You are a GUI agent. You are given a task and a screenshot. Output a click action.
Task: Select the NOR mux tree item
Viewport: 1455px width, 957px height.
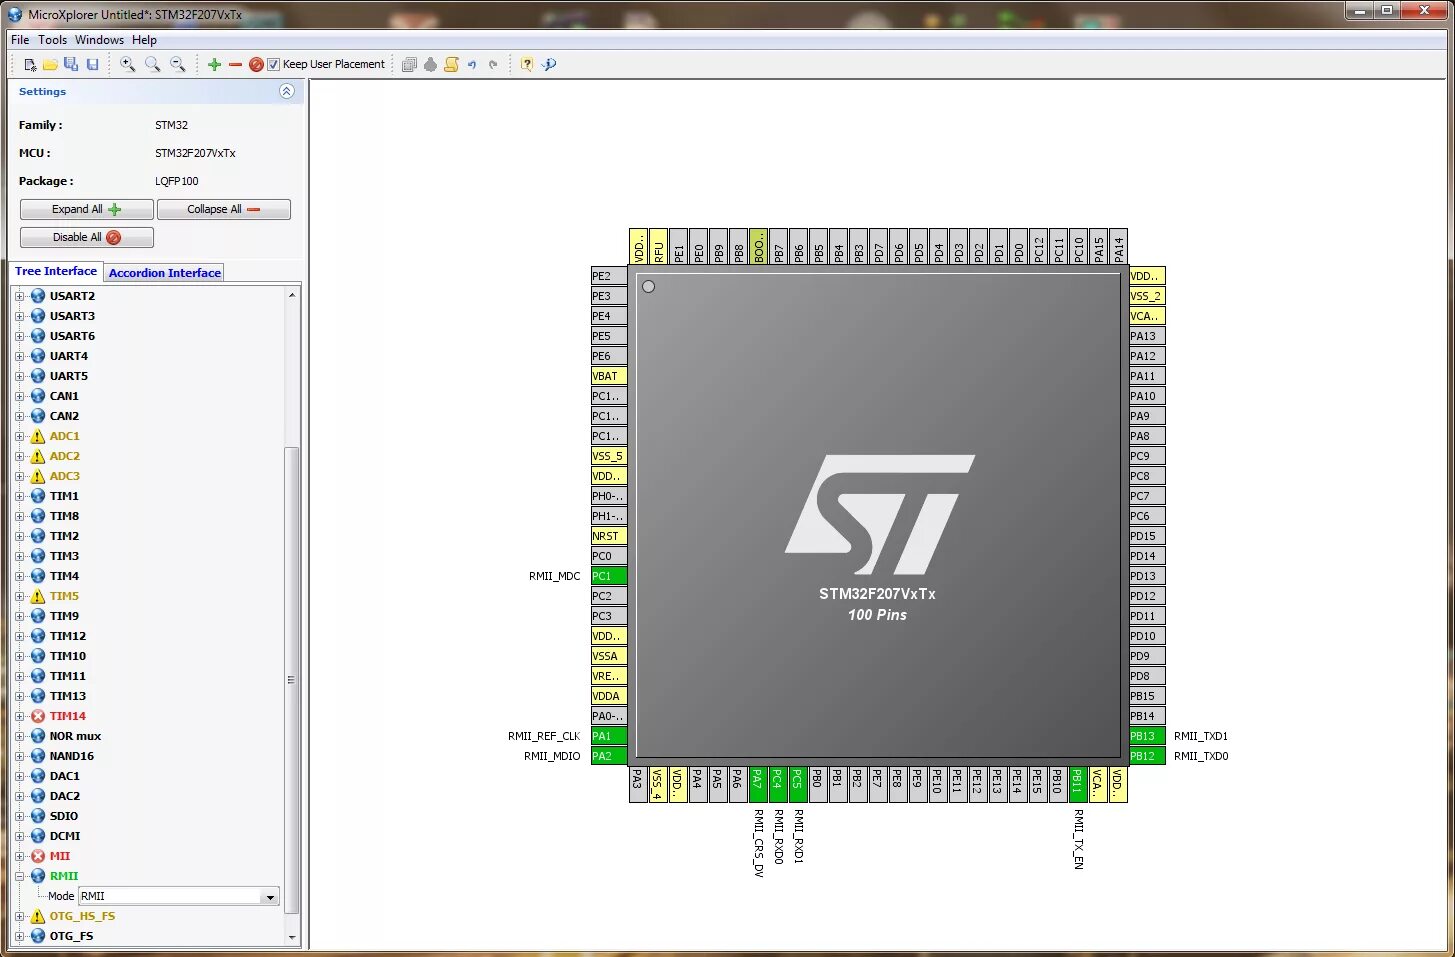tap(75, 736)
